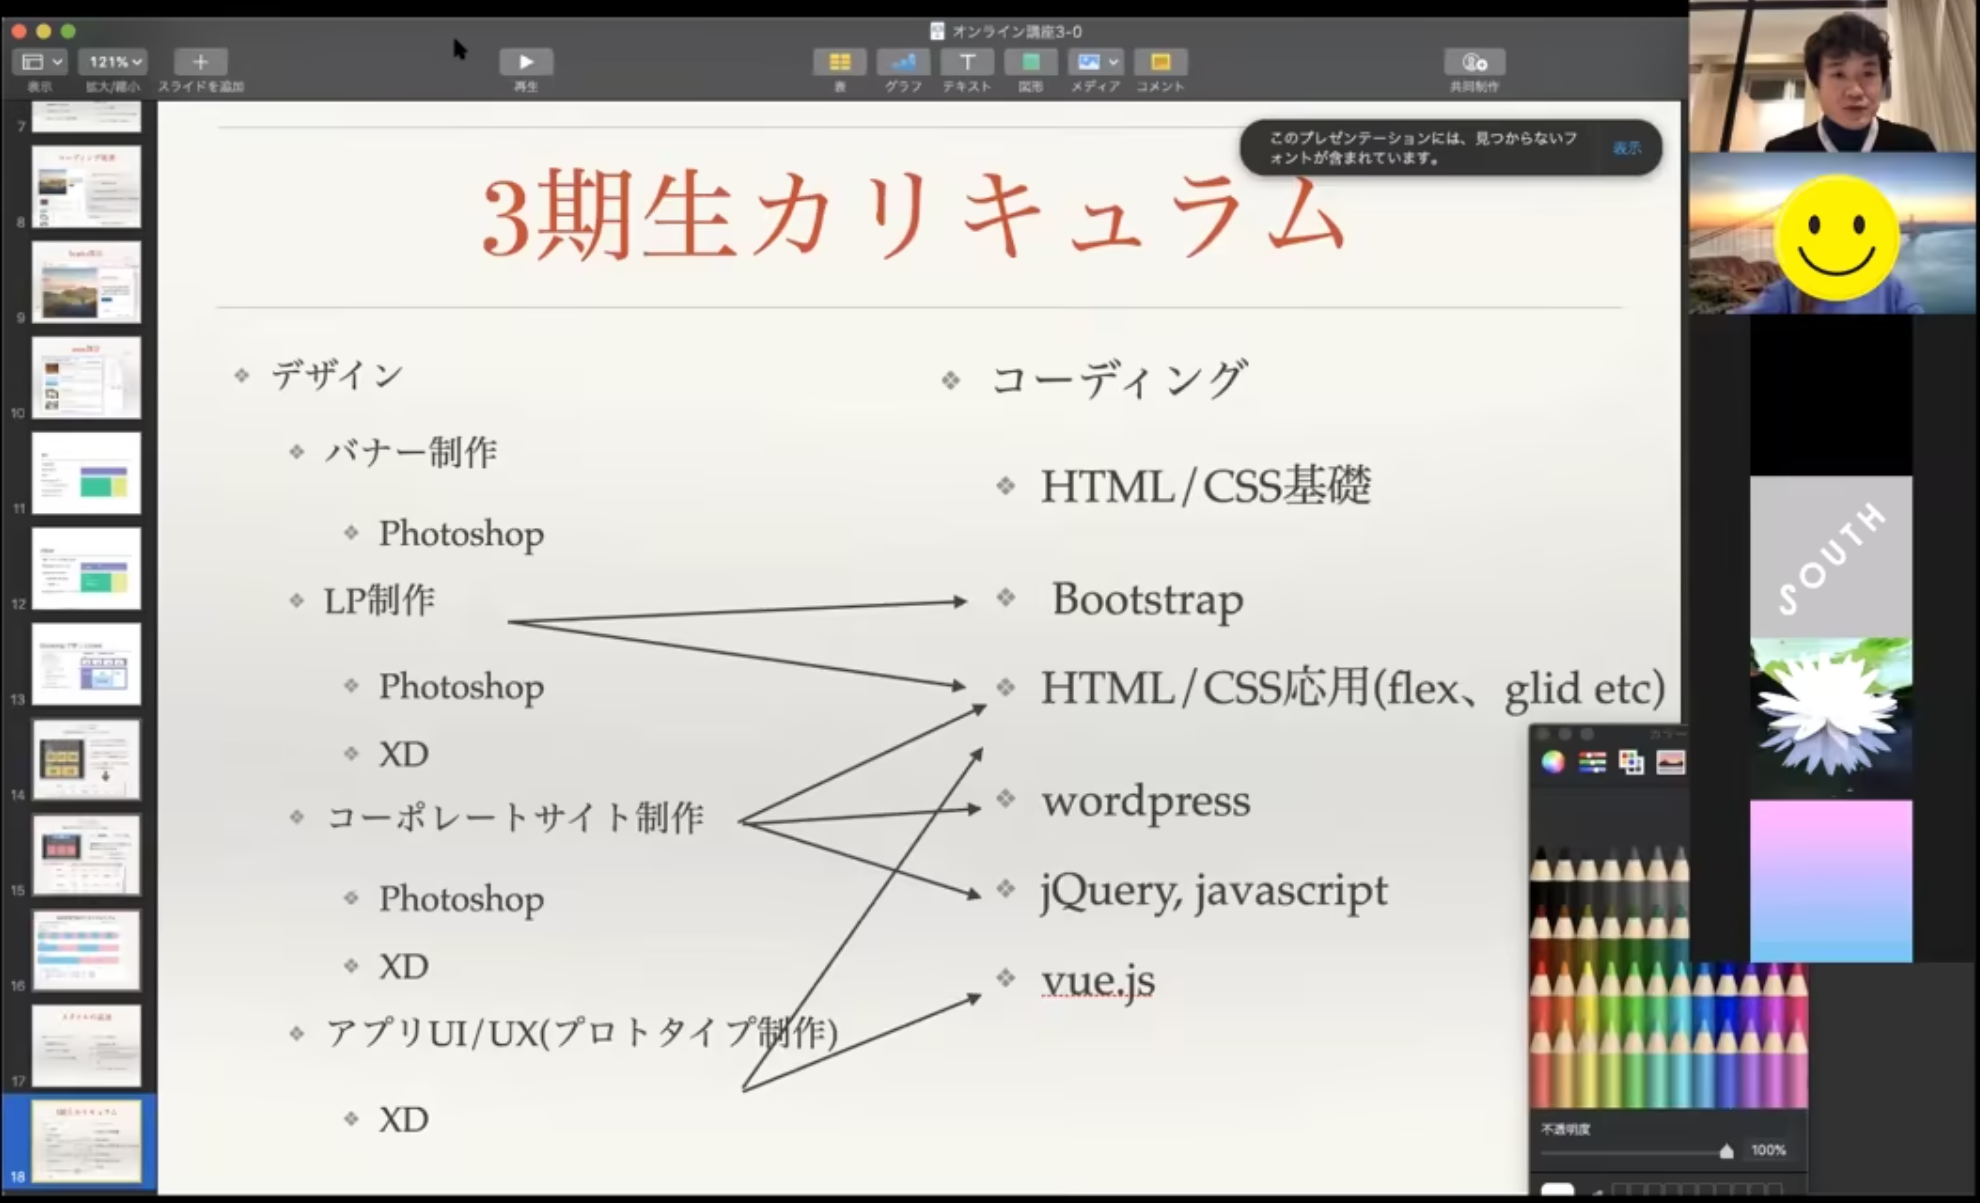Viewport: 1980px width, 1203px height.
Task: Click the document title オンライン講座3-0
Action: pos(1016,31)
